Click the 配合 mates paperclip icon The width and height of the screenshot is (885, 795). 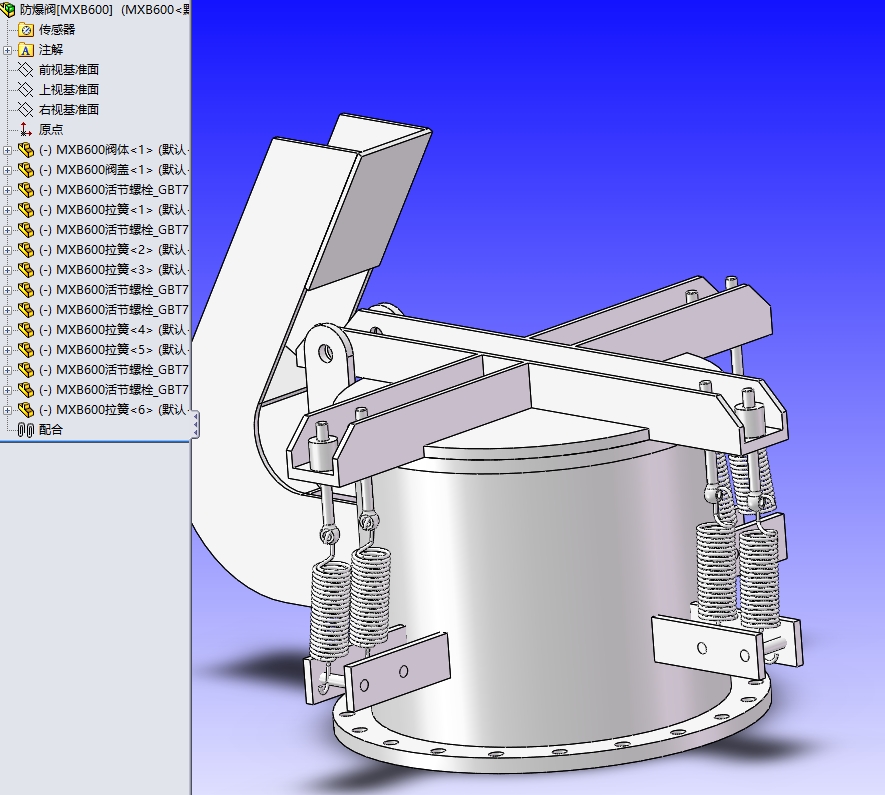(x=25, y=430)
